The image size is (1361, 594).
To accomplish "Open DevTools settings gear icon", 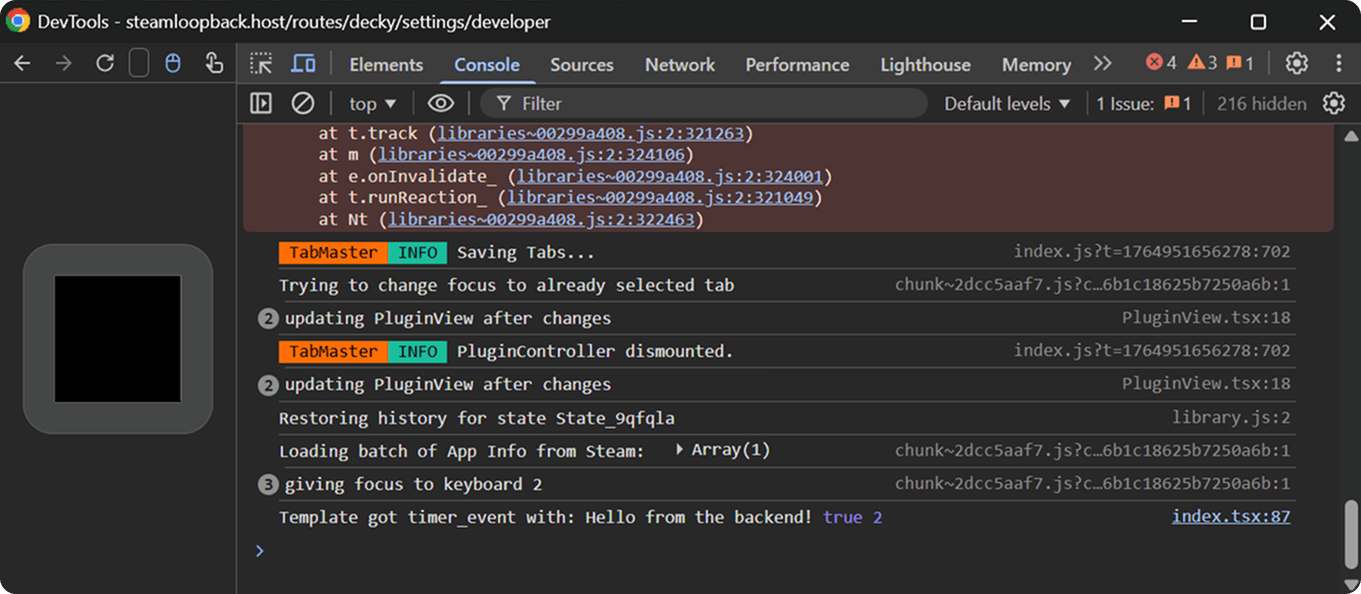I will (x=1296, y=64).
